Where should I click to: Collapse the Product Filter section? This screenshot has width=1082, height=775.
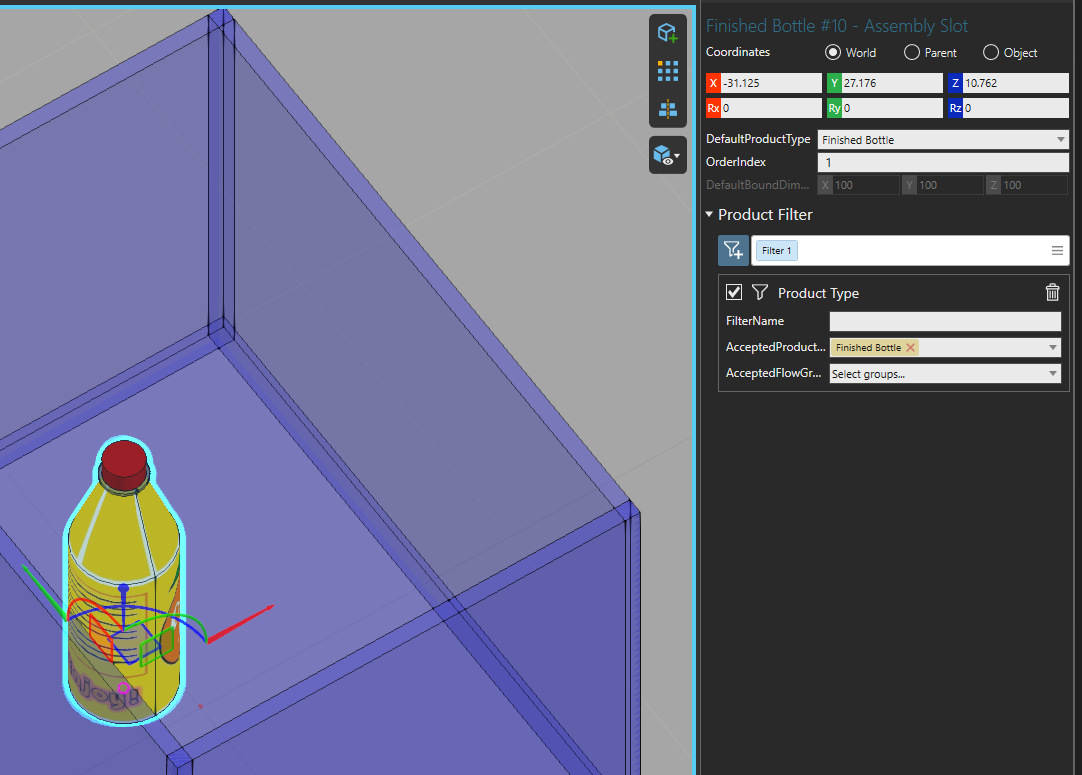tap(709, 215)
